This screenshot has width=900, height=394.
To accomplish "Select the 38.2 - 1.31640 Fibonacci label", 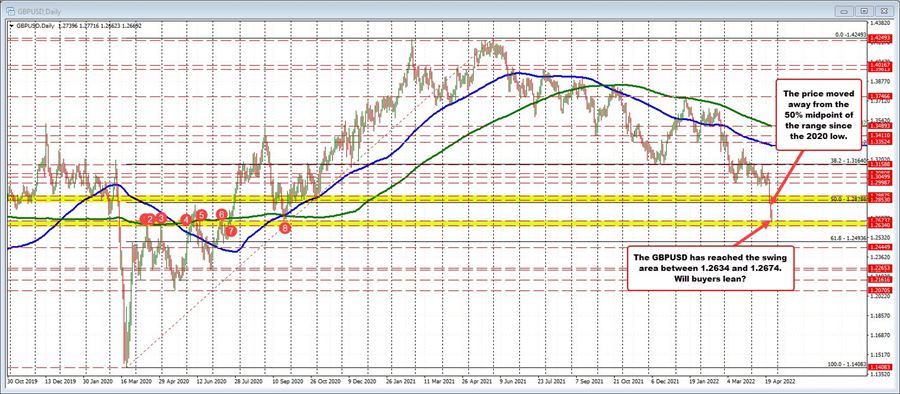I will pos(848,161).
